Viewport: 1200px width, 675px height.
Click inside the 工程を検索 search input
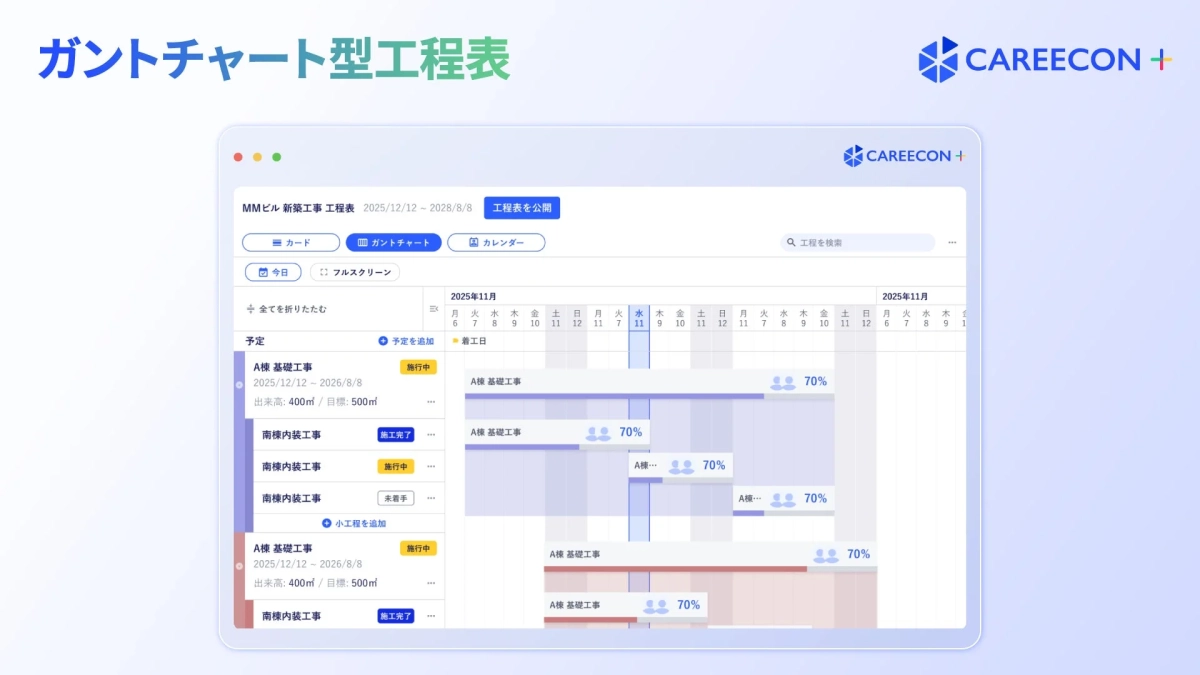pyautogui.click(x=860, y=243)
